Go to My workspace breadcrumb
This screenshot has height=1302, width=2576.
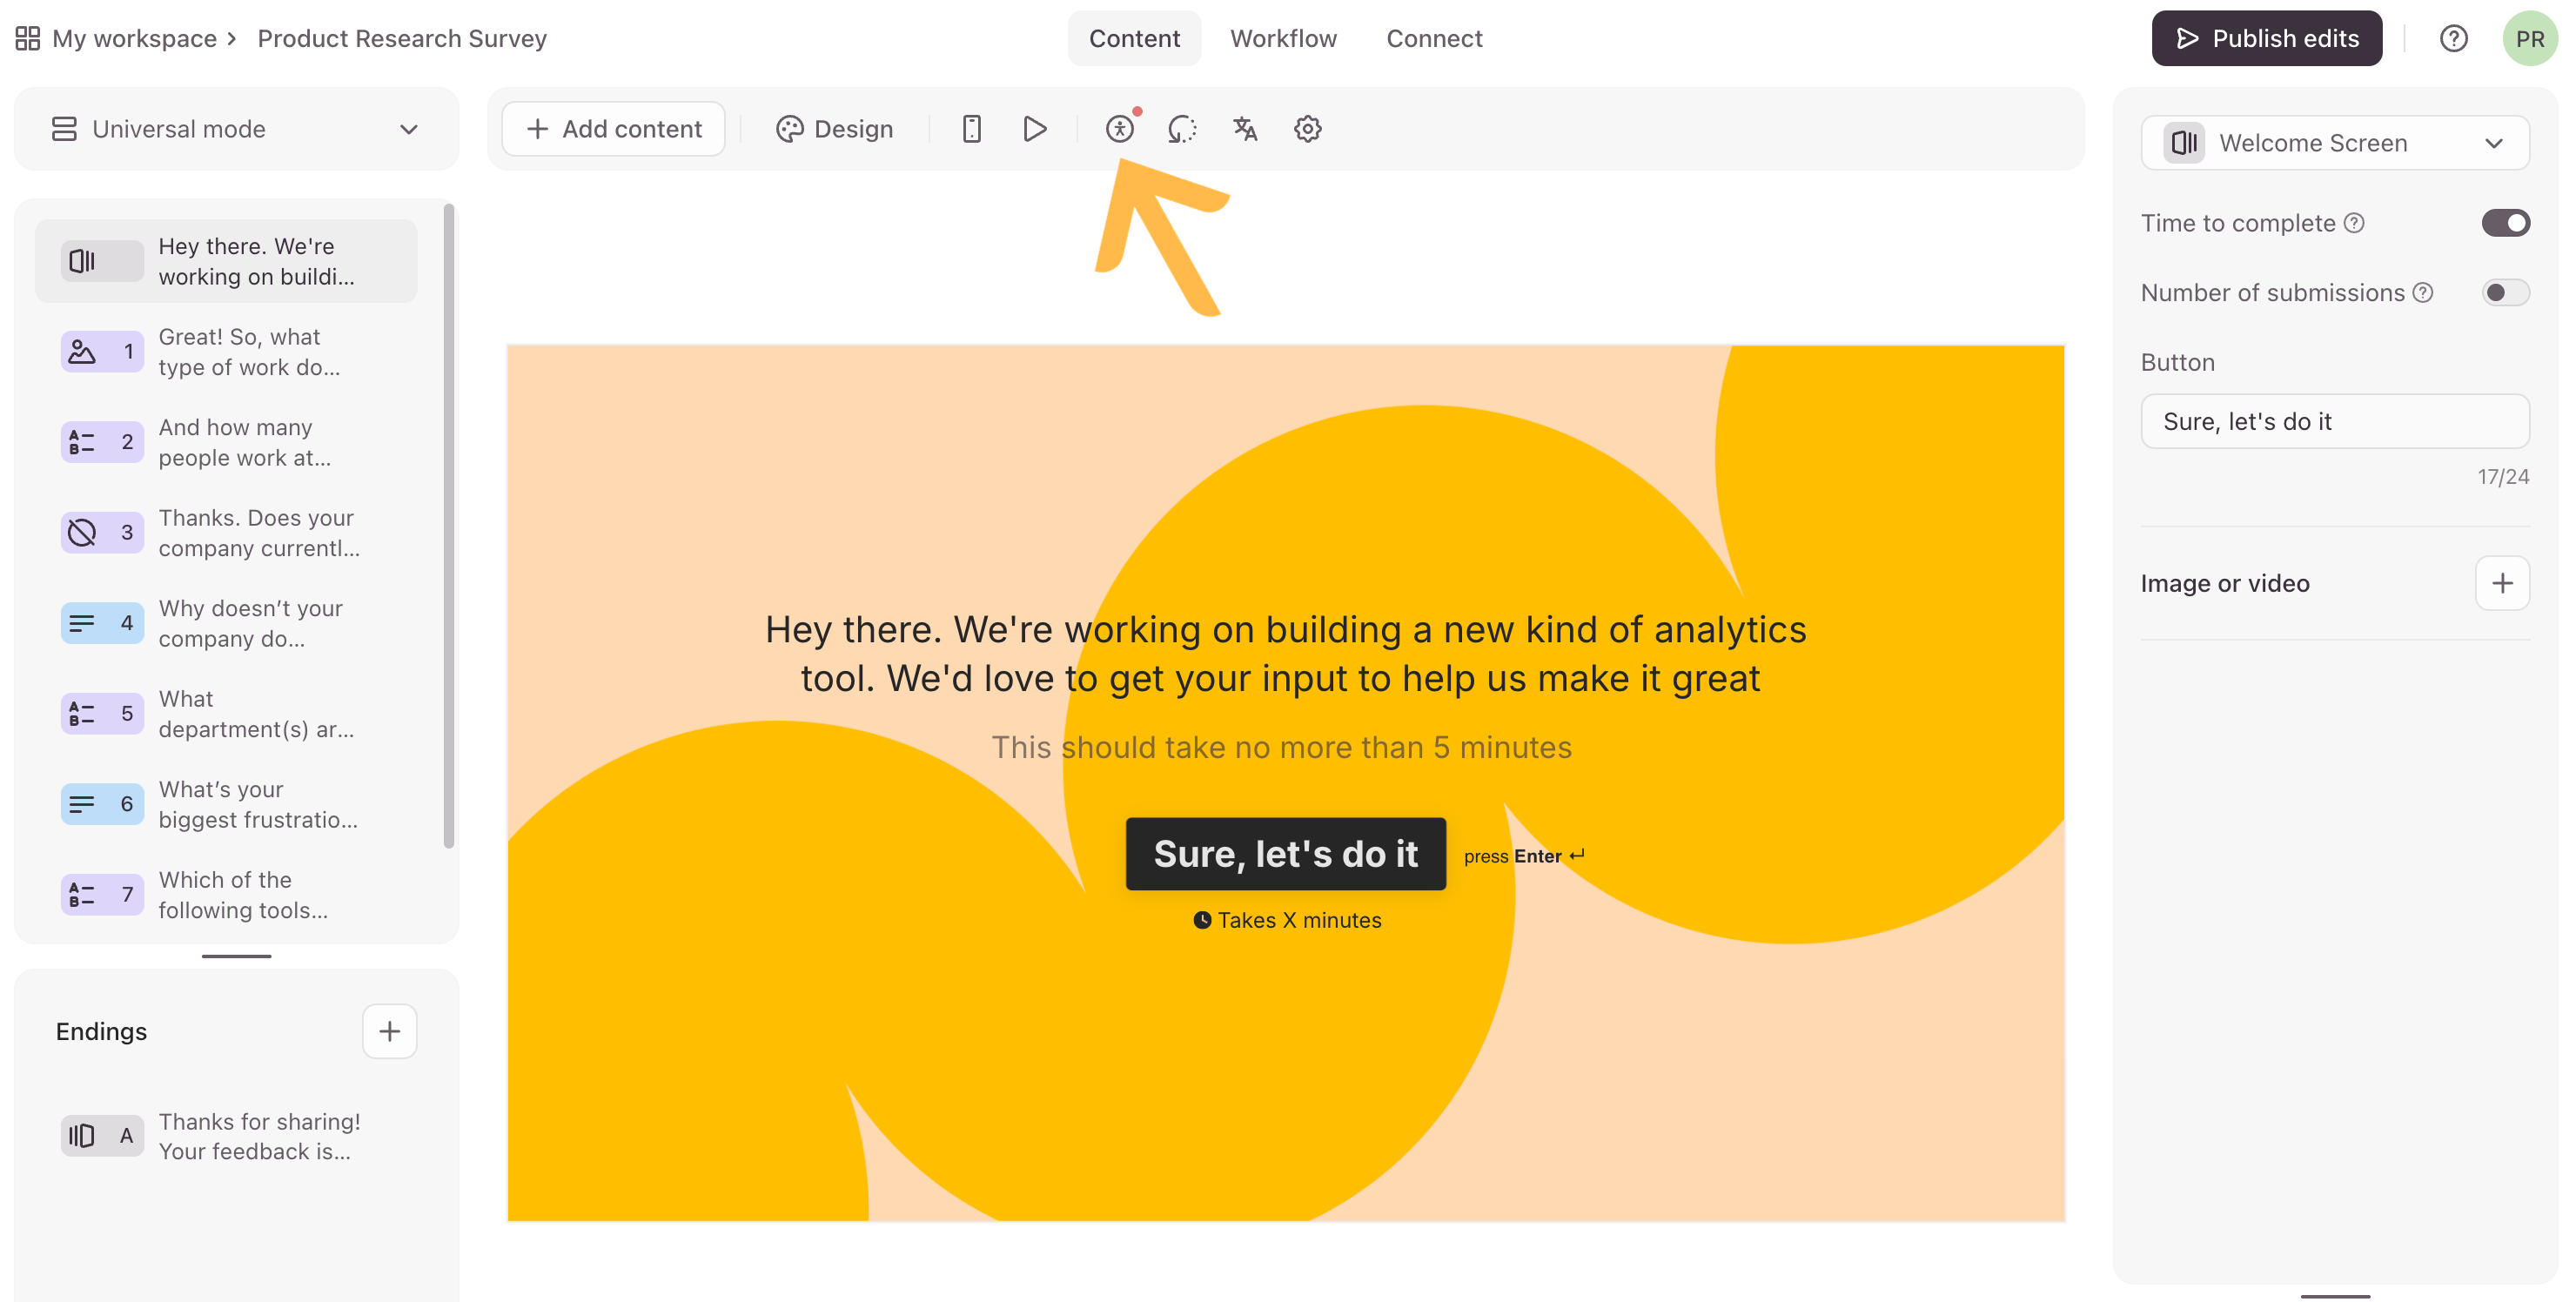pos(134,38)
